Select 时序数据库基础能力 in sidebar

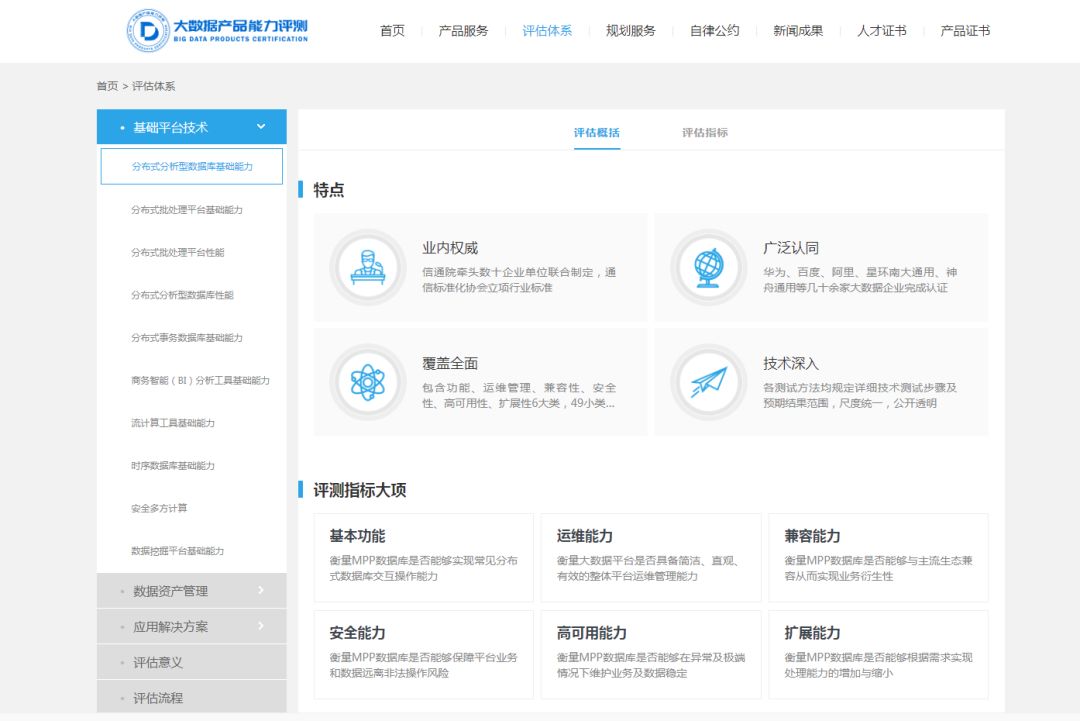pos(173,466)
